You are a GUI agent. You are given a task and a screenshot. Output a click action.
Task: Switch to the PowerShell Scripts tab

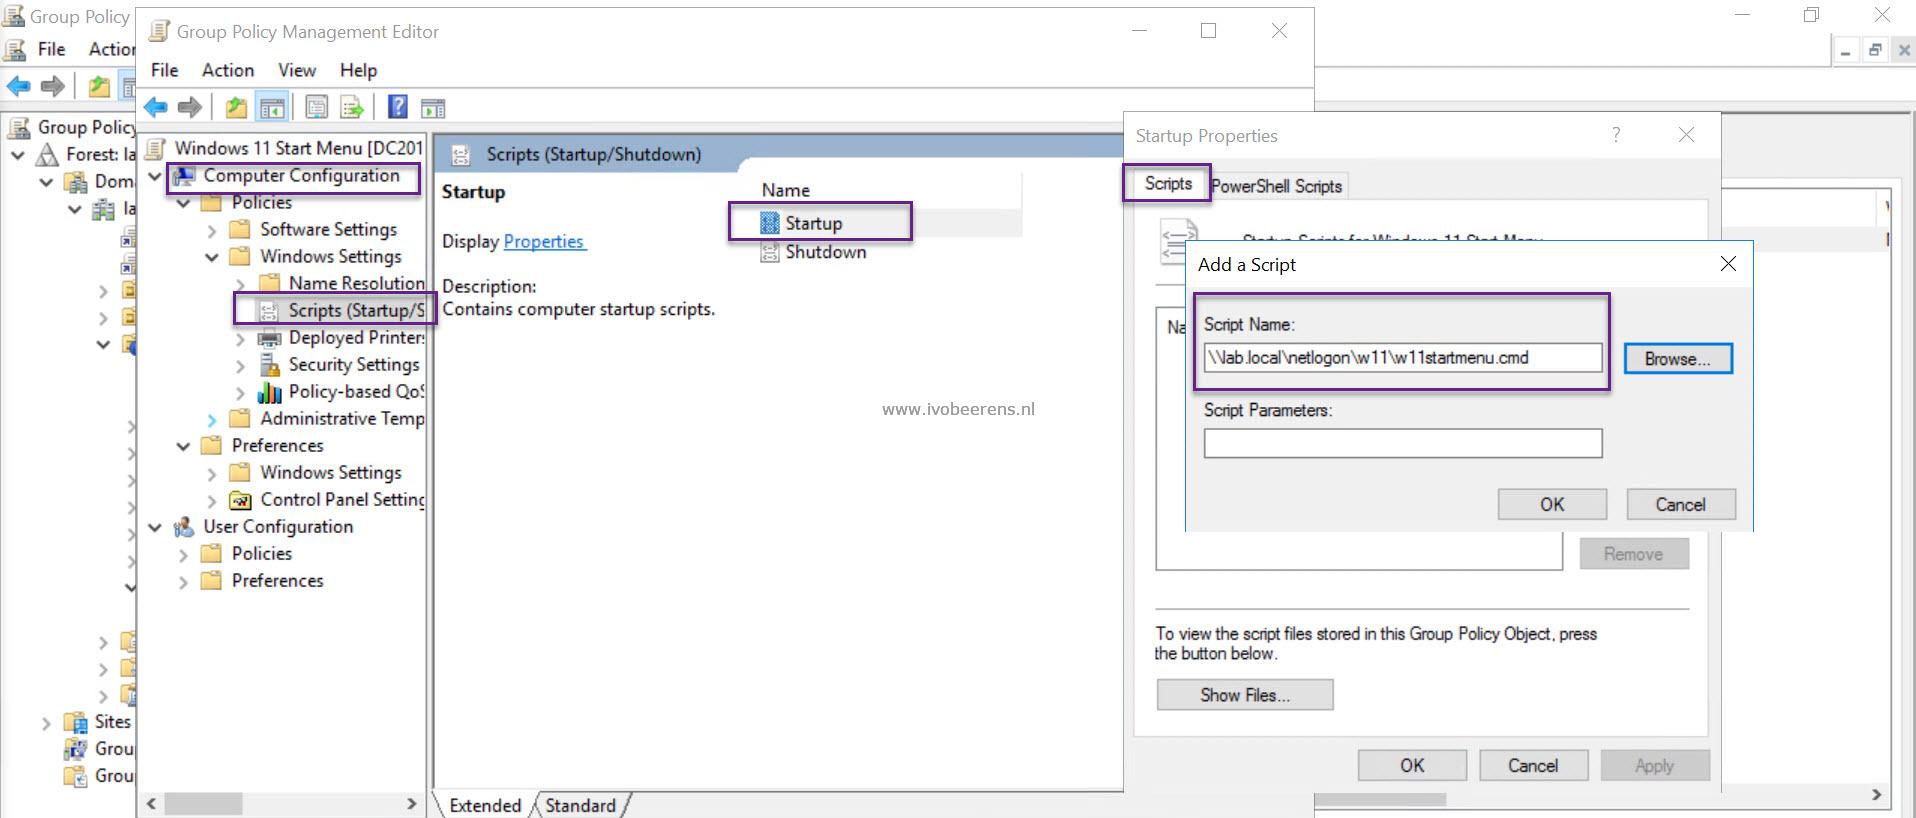point(1277,186)
